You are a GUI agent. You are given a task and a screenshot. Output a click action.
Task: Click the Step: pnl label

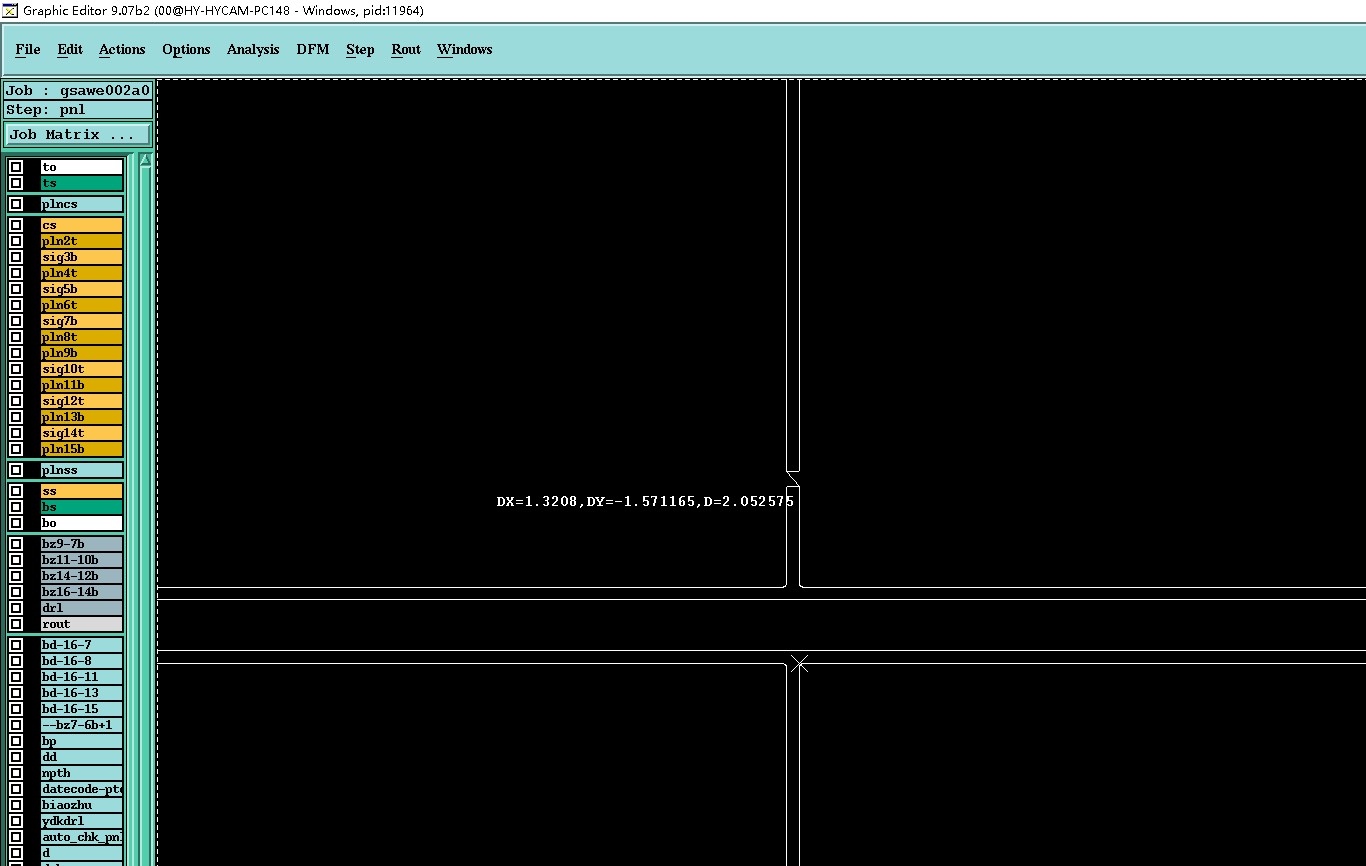(x=78, y=110)
